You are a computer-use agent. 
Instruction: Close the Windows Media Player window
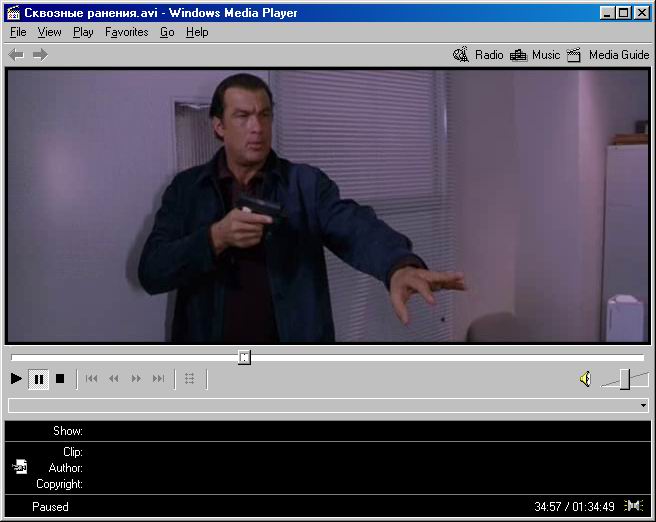641,13
